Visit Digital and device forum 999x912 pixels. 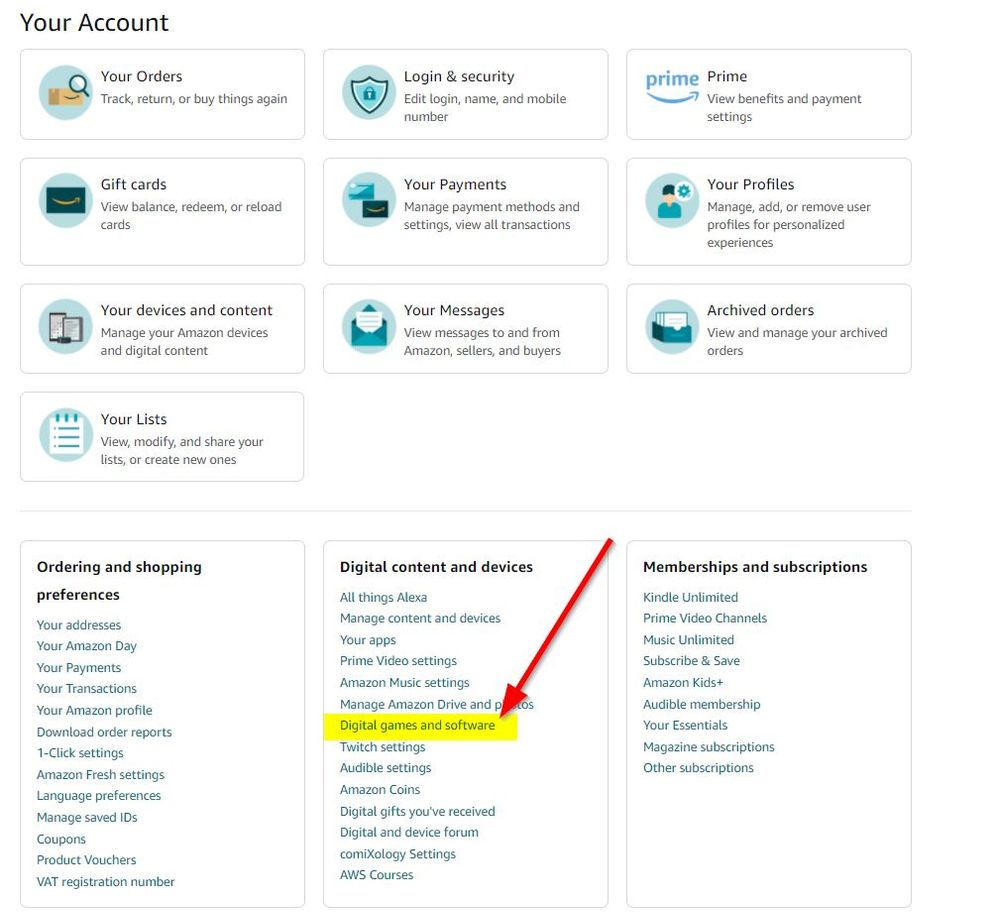click(409, 832)
